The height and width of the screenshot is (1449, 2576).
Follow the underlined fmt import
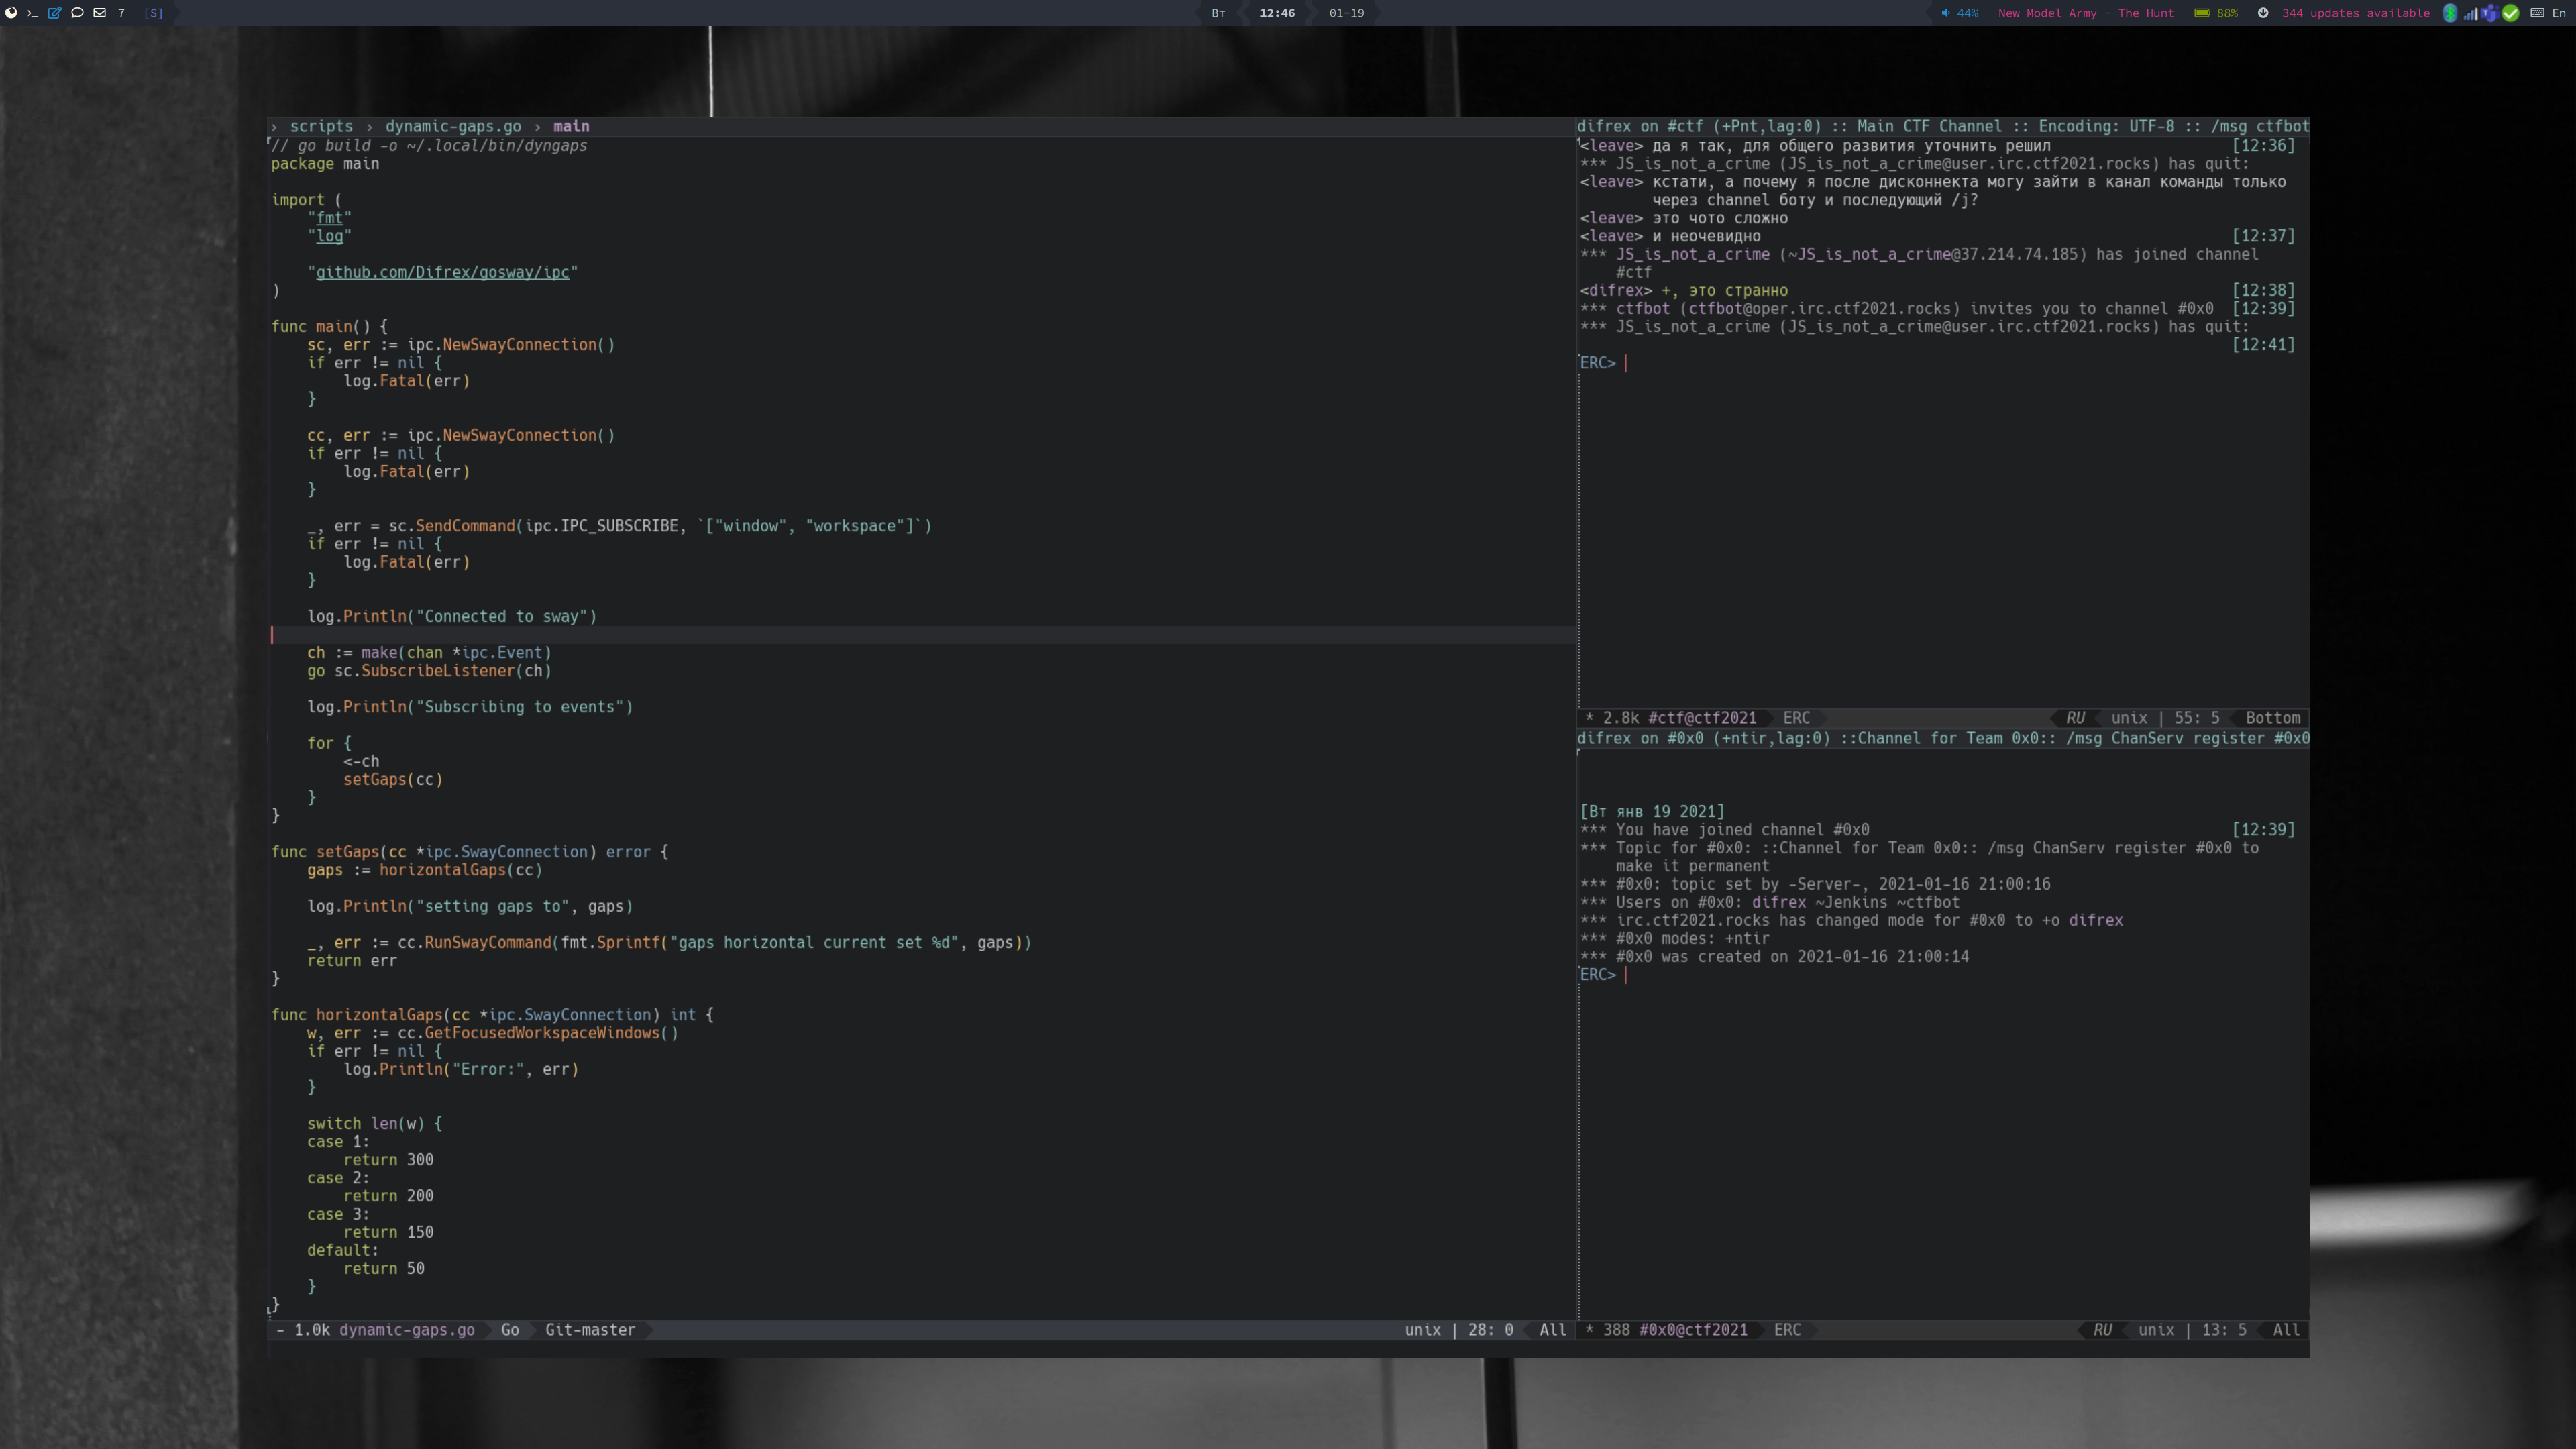(x=330, y=218)
